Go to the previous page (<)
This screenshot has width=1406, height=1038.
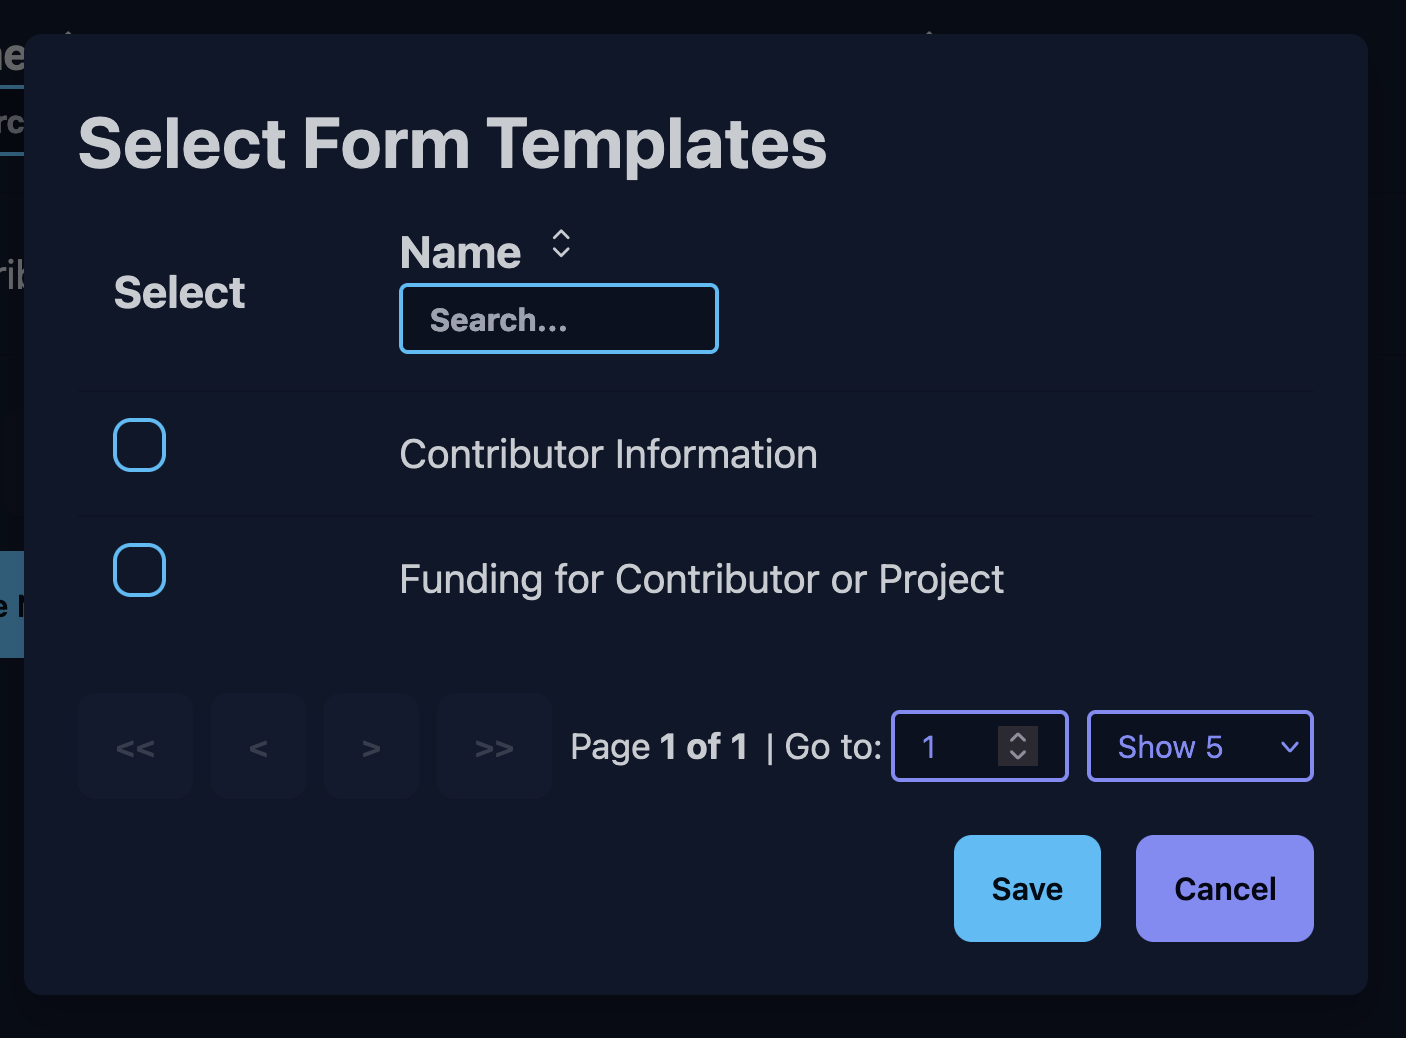(258, 747)
